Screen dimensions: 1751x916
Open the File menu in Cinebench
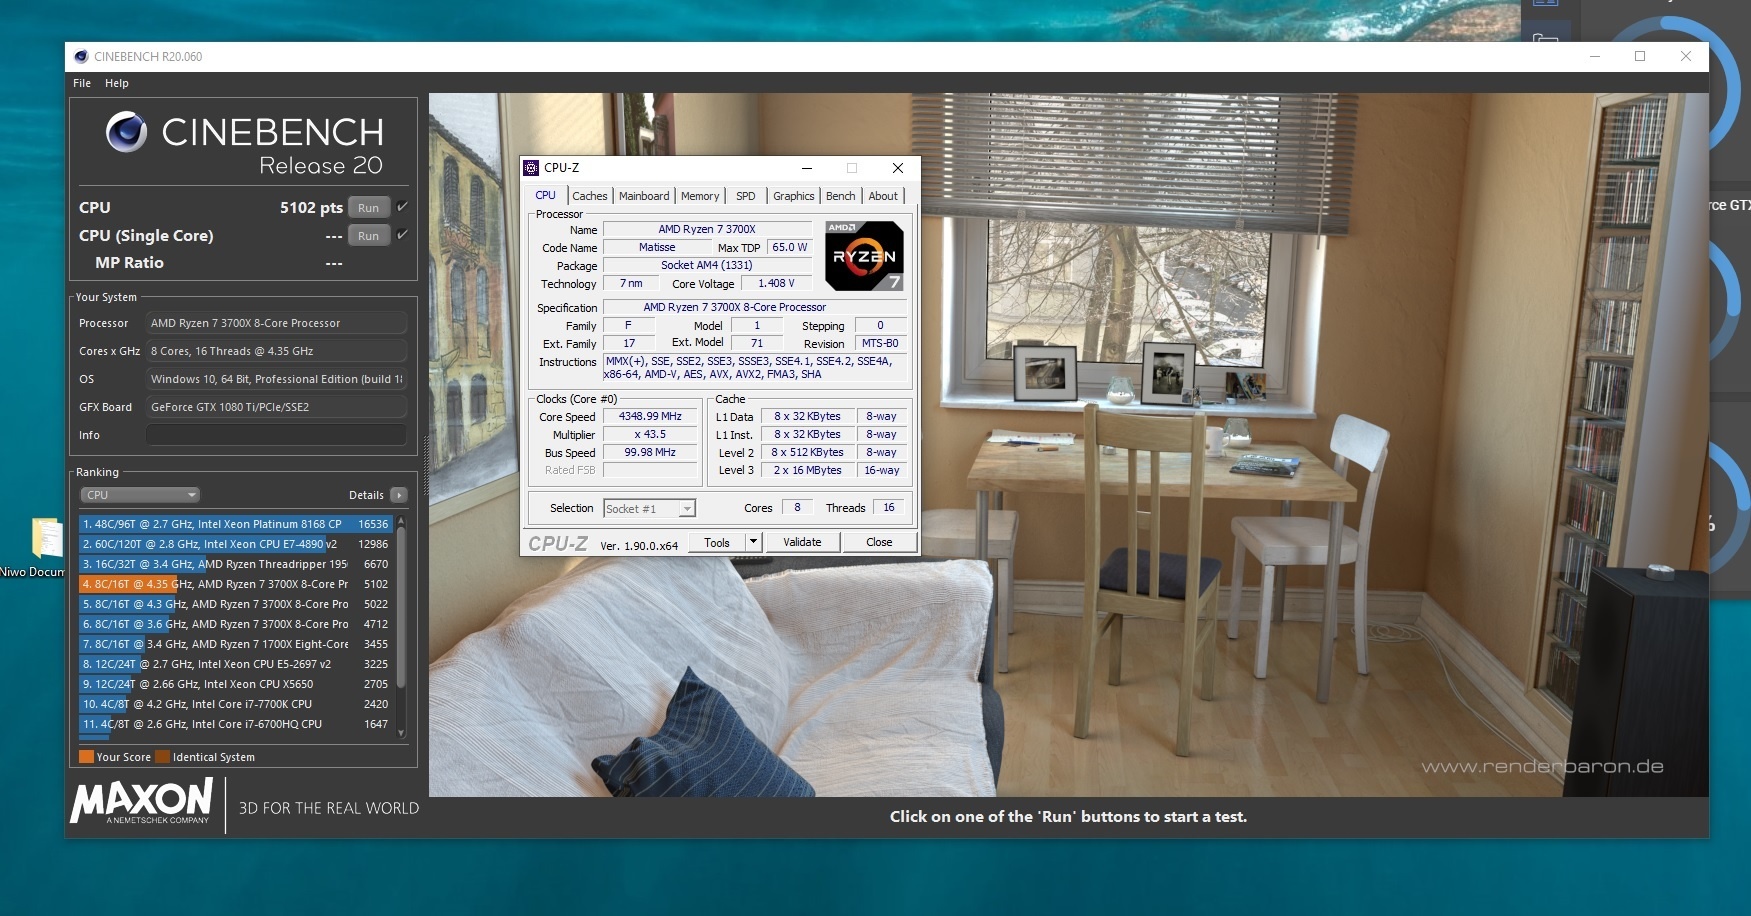(82, 83)
